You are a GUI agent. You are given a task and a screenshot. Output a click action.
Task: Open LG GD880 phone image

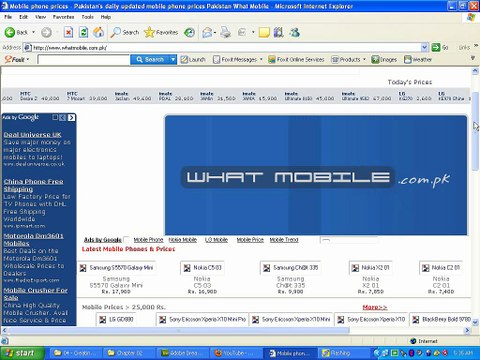point(117,319)
